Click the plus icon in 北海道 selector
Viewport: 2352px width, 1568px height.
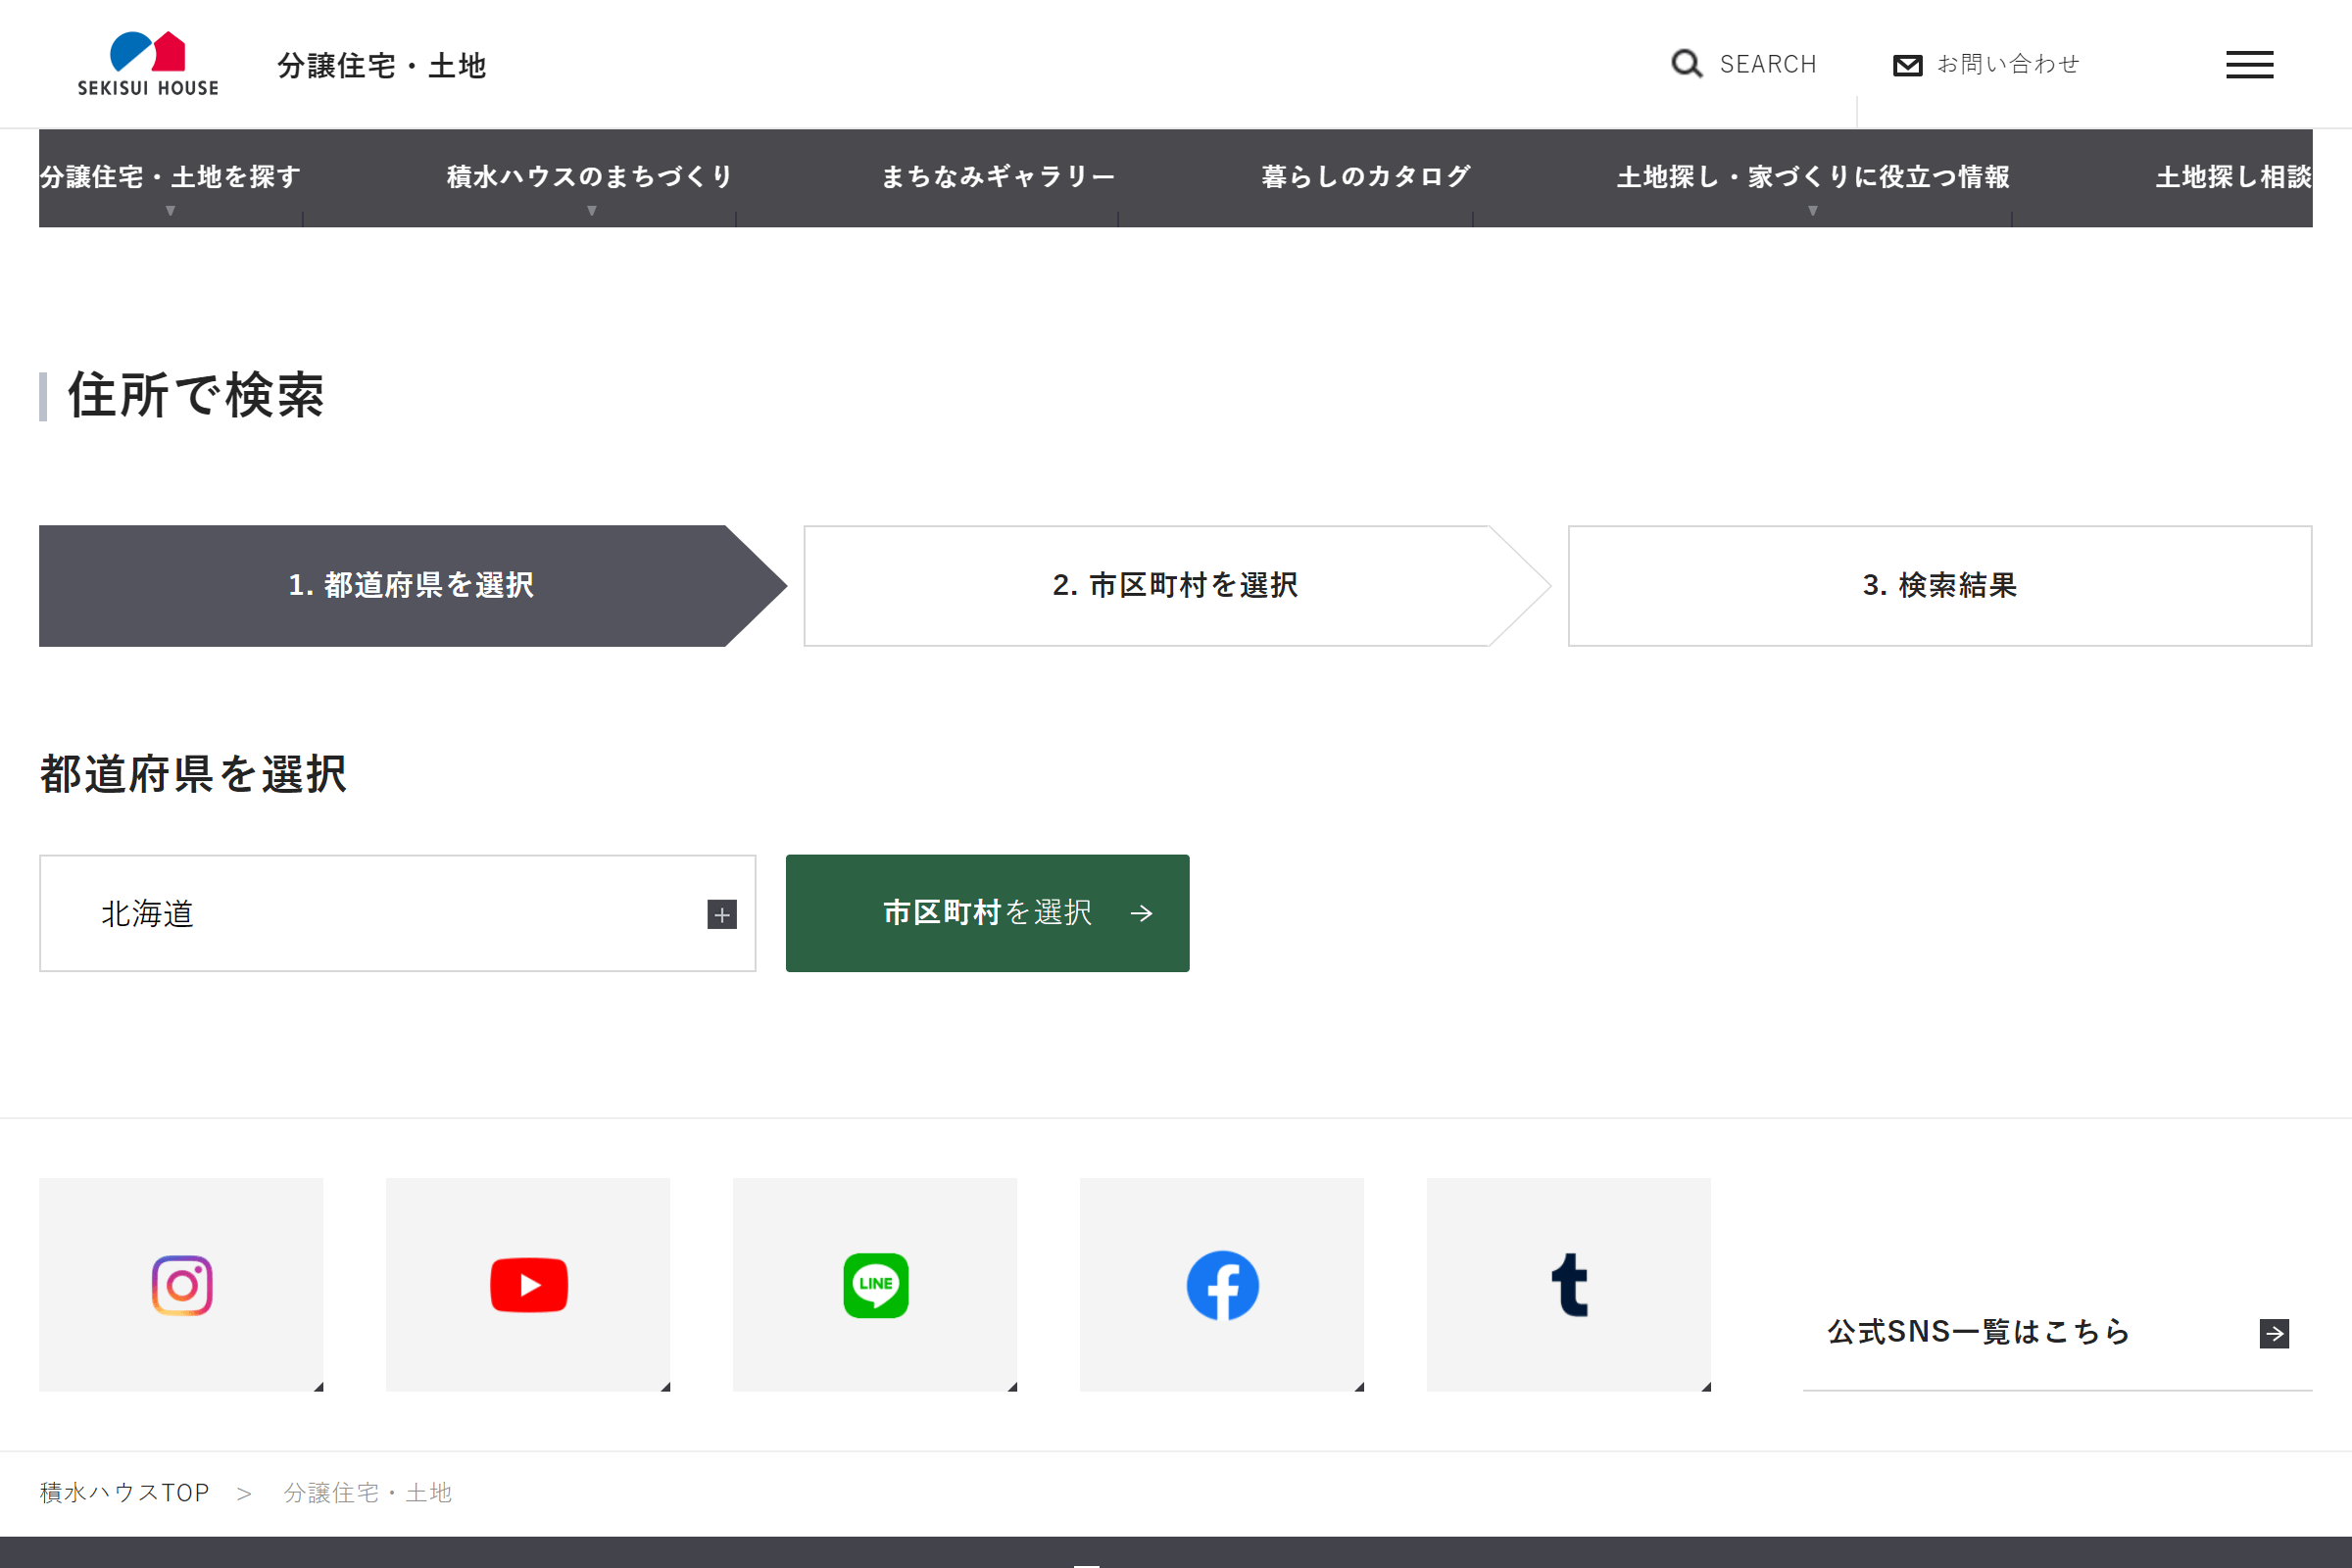click(722, 914)
